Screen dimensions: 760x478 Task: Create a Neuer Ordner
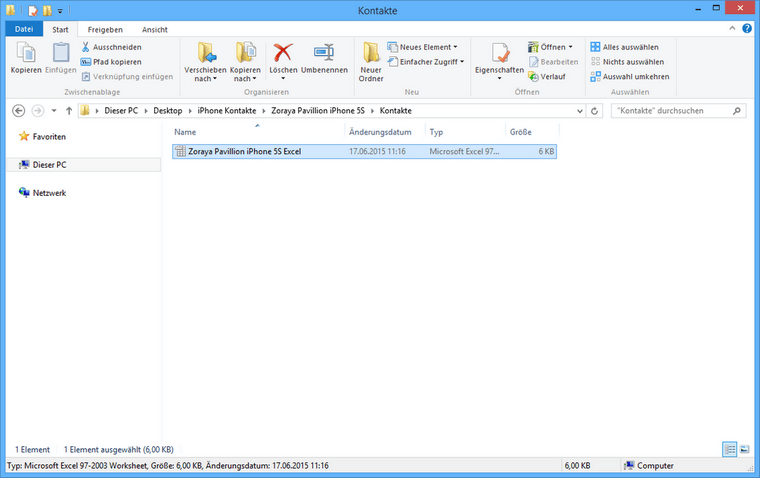(371, 61)
